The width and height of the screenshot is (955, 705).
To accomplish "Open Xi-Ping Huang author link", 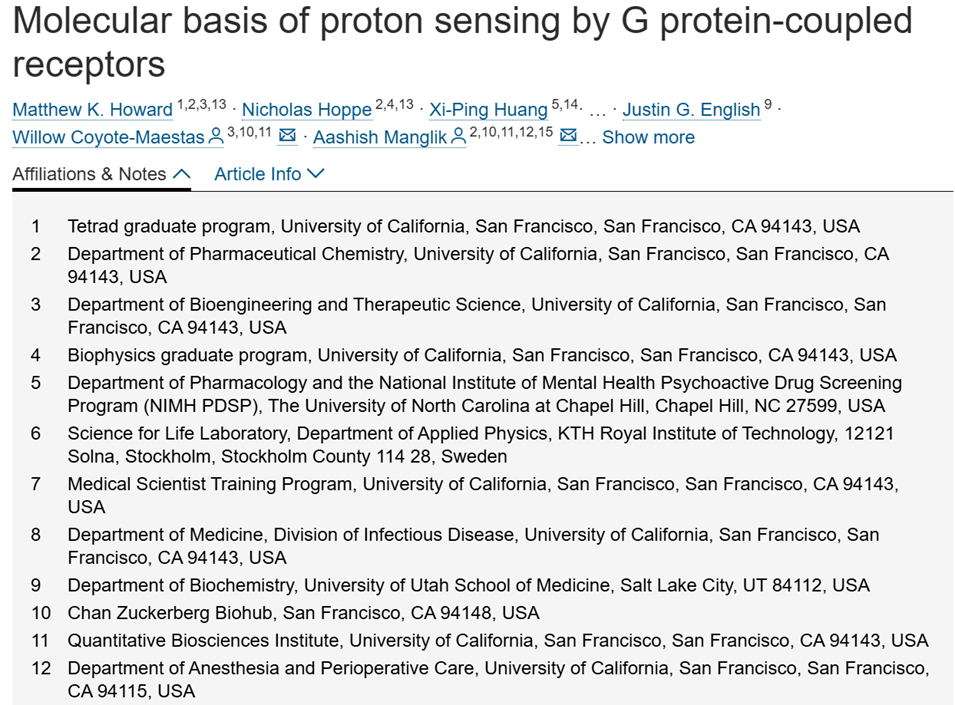I will (x=488, y=110).
